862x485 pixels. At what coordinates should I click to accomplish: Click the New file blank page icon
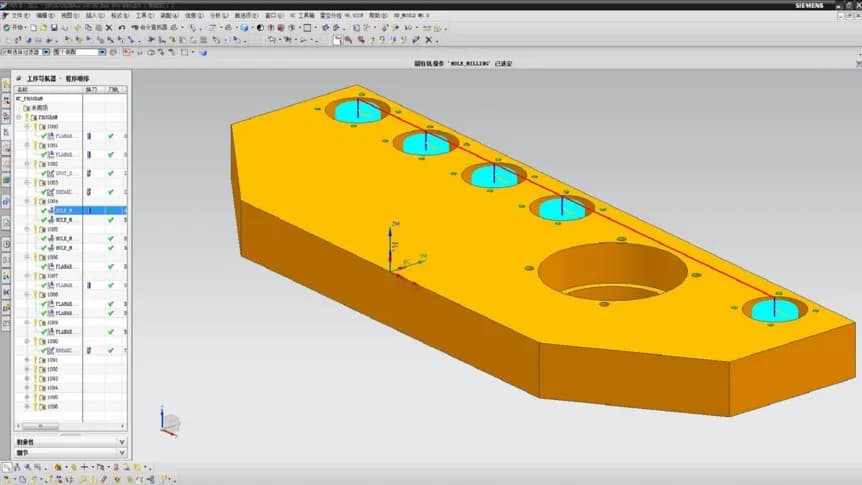pyautogui.click(x=34, y=27)
